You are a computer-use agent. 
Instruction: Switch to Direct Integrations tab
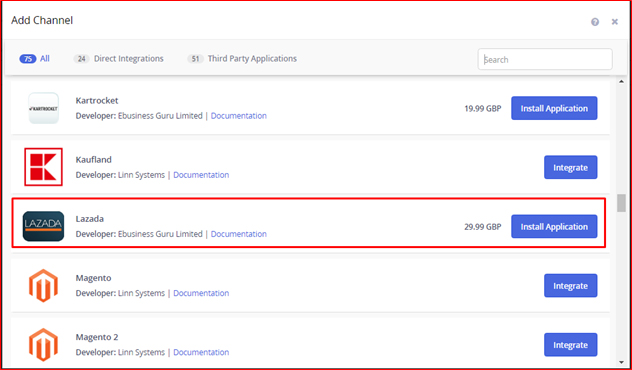[x=118, y=59]
